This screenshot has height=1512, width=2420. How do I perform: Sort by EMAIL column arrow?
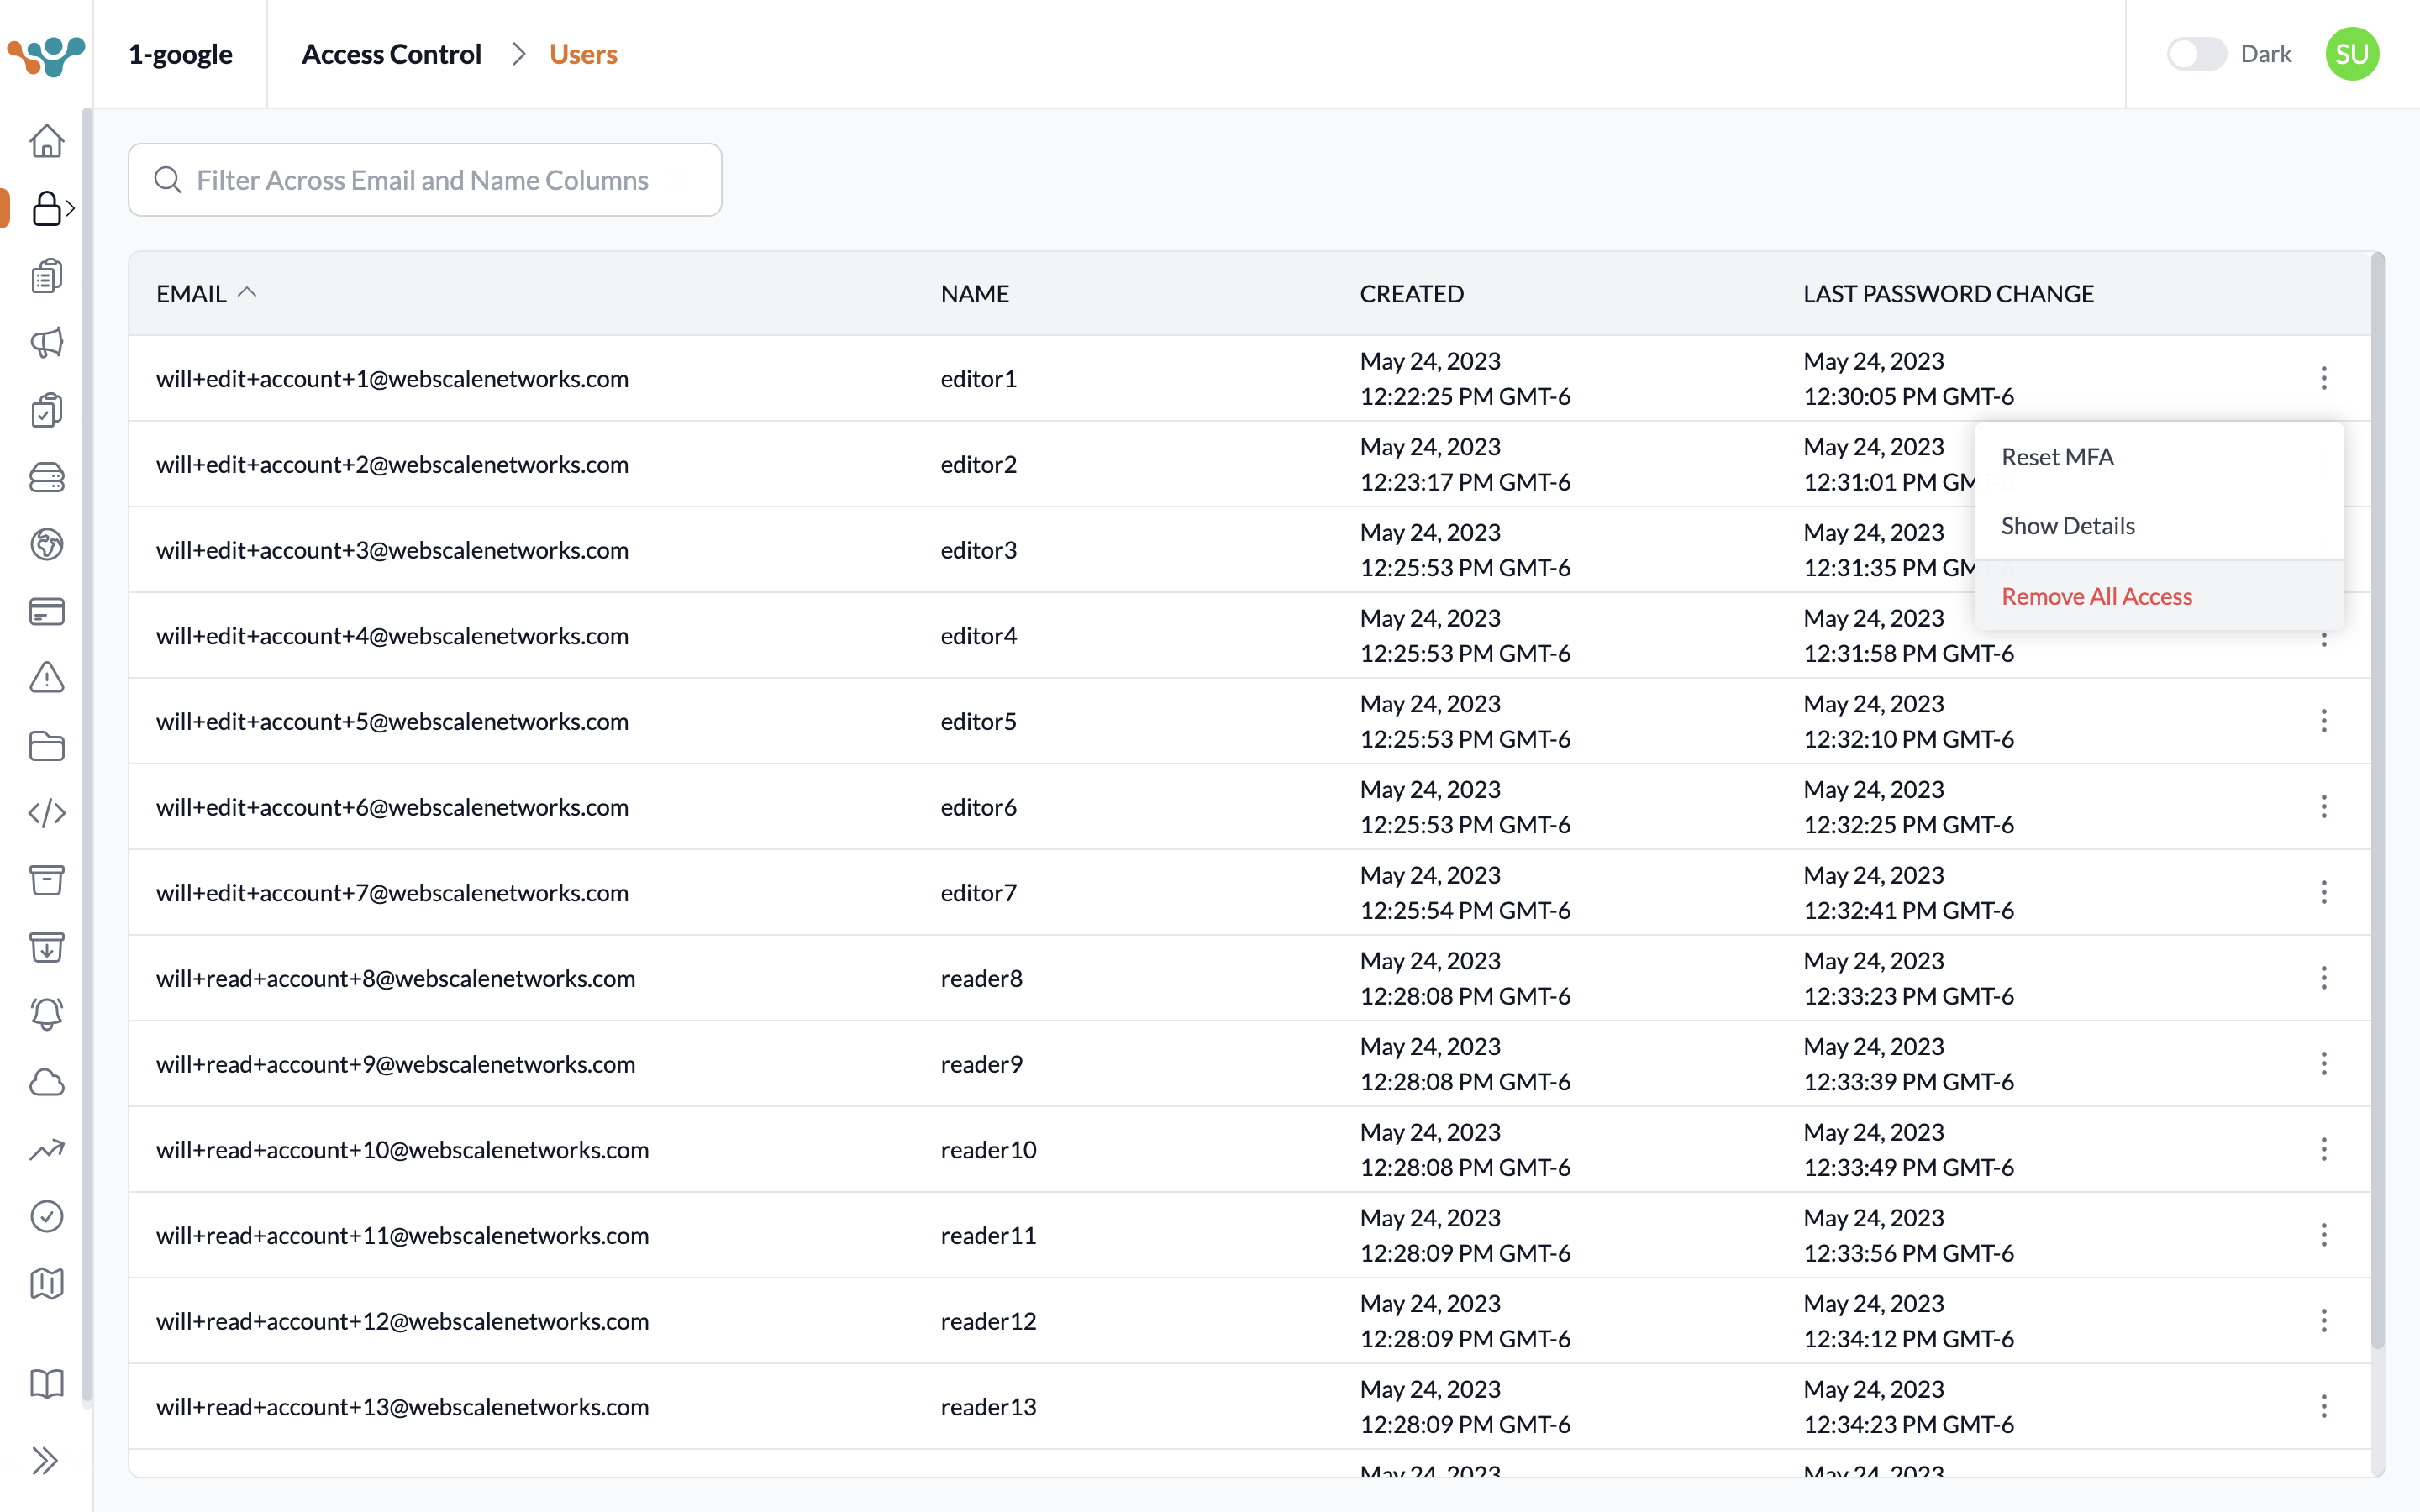pos(247,292)
